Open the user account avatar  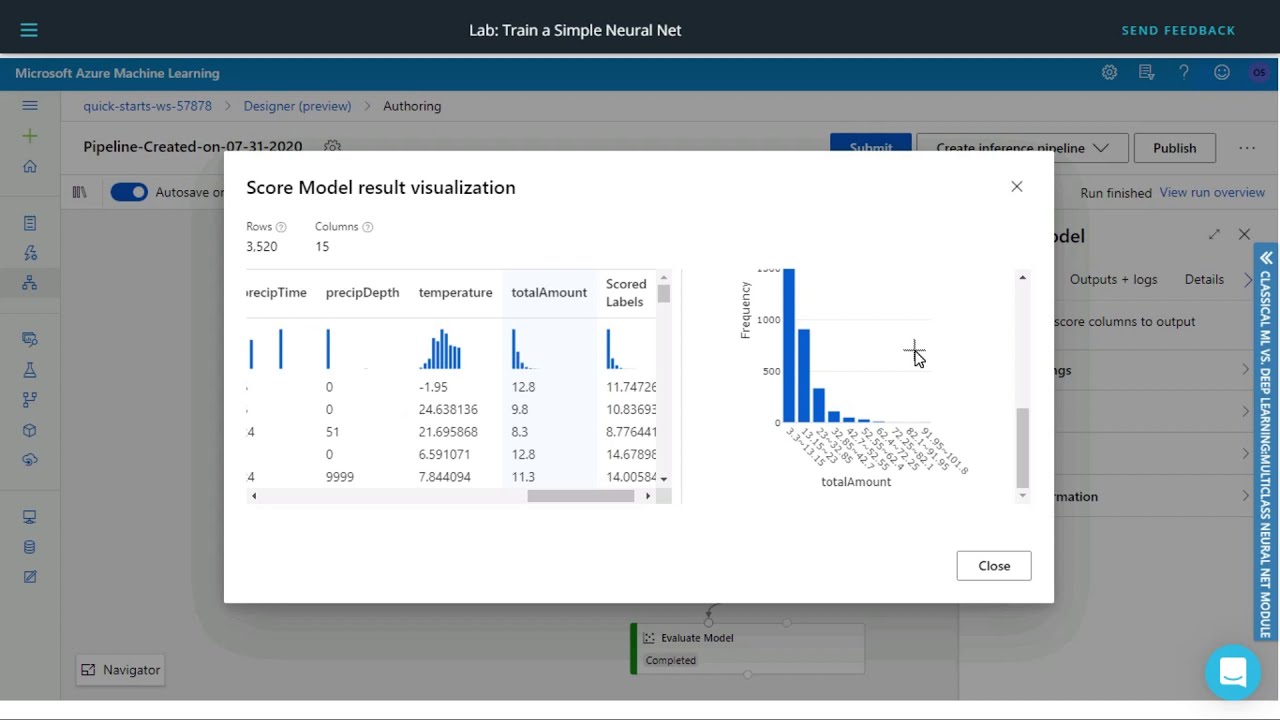(1259, 72)
